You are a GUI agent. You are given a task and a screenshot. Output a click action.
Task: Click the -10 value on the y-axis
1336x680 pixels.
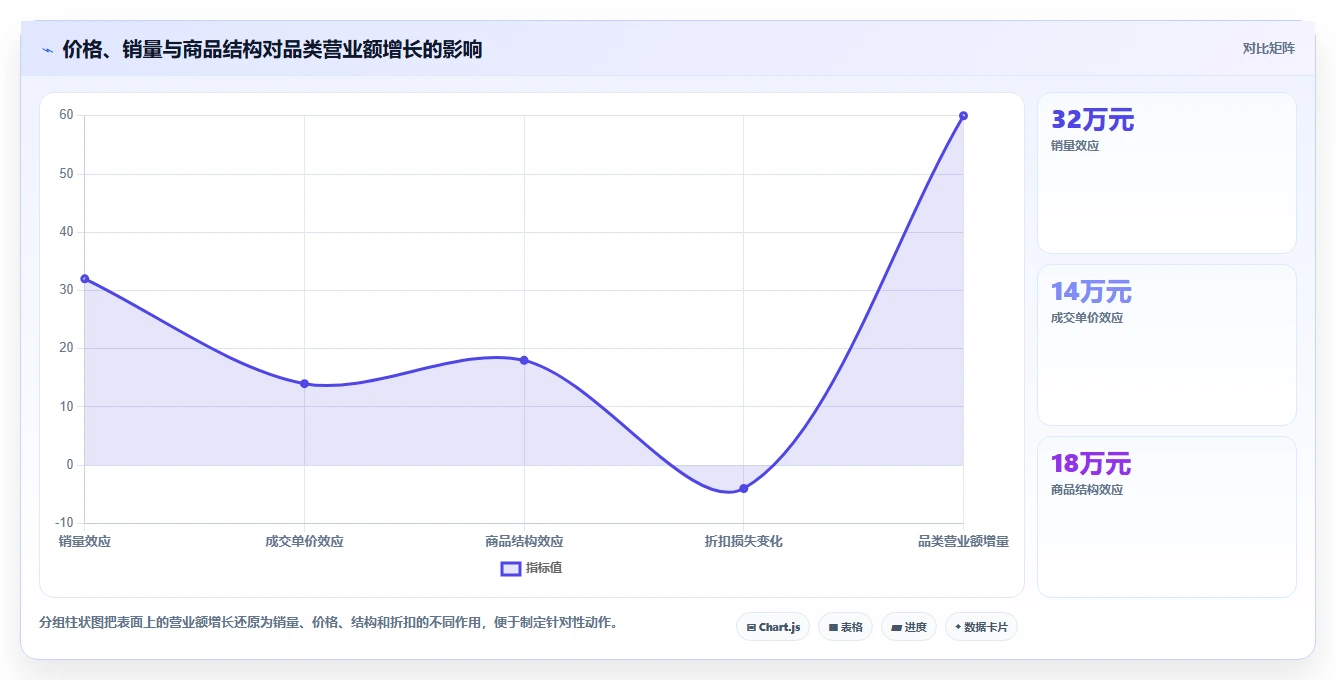tap(64, 523)
